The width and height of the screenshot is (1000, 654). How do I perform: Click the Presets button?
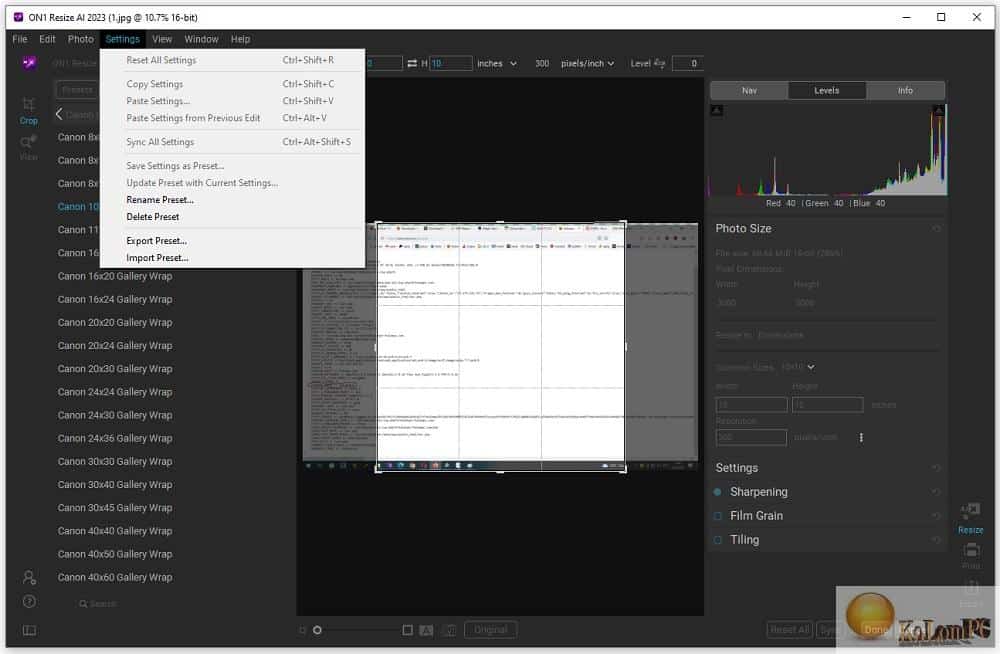pos(77,90)
